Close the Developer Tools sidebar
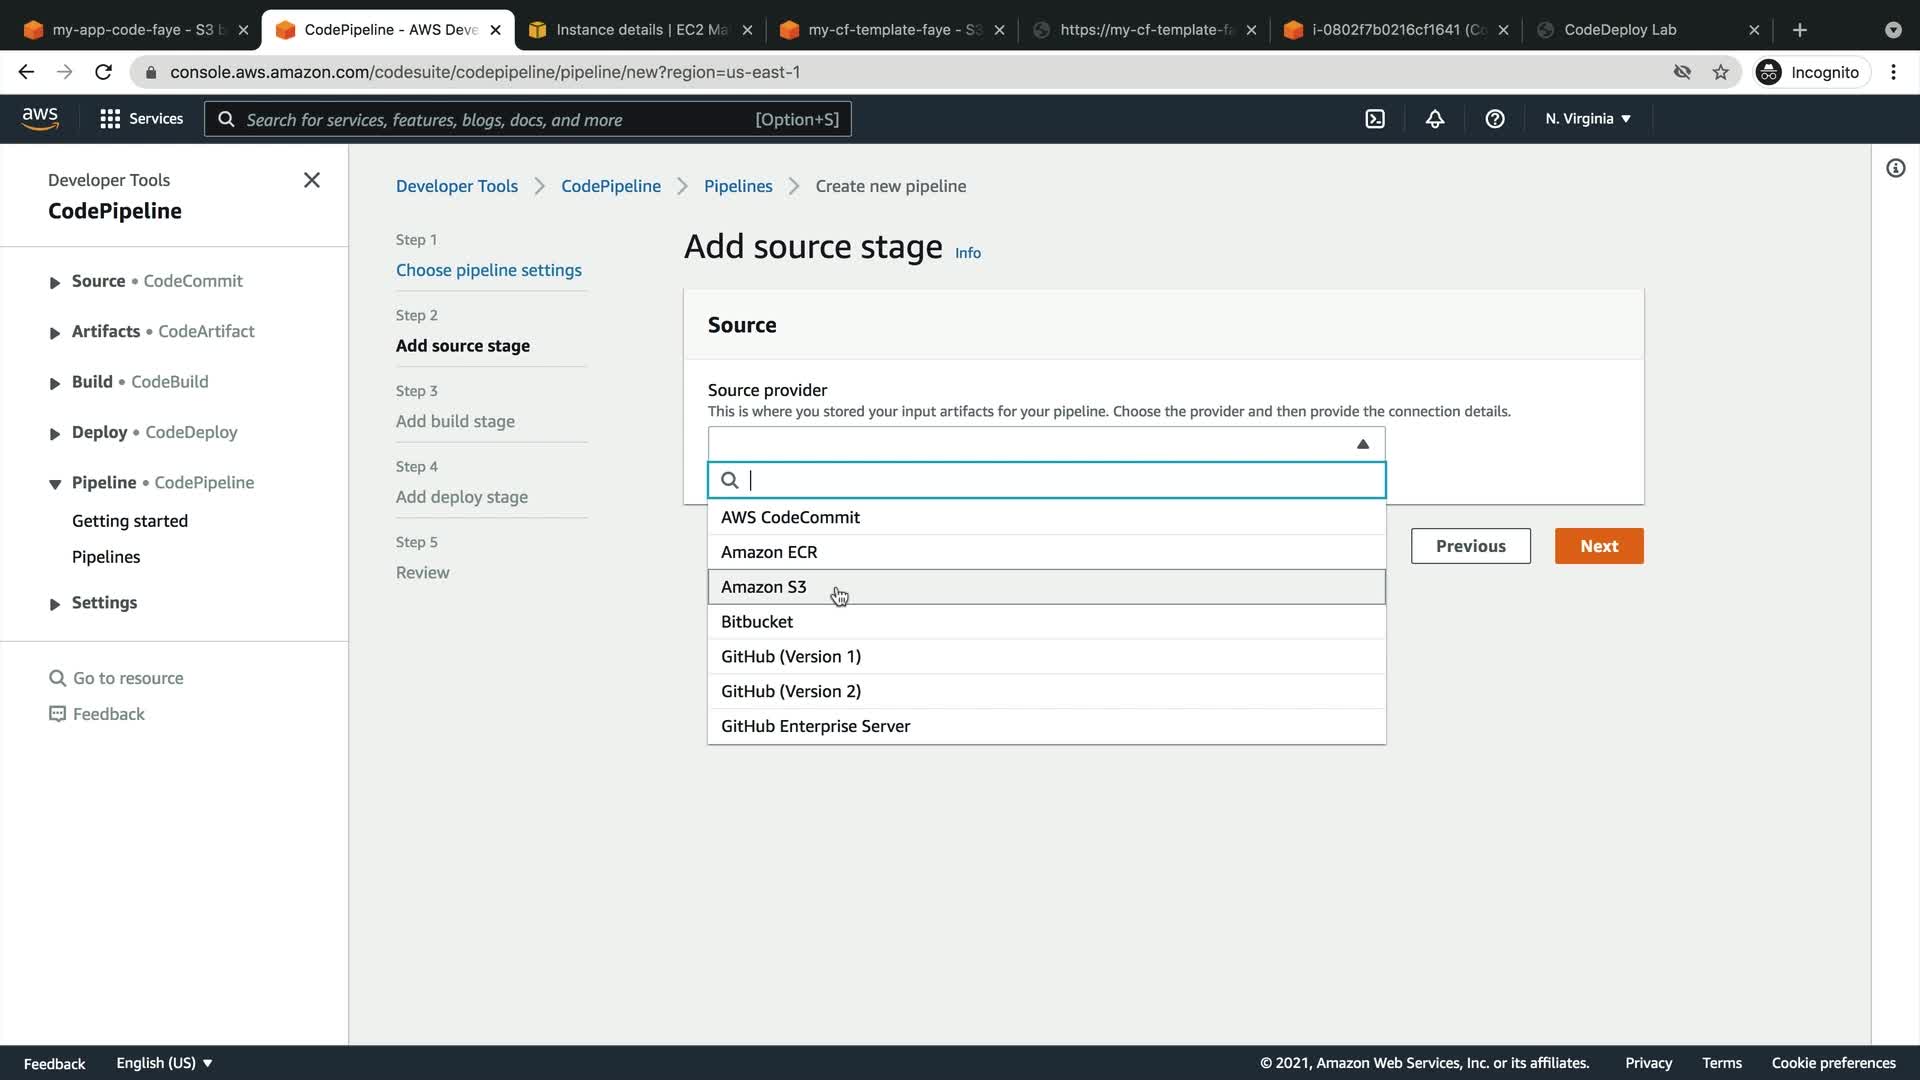Screen dimensions: 1920x1080 (x=311, y=180)
